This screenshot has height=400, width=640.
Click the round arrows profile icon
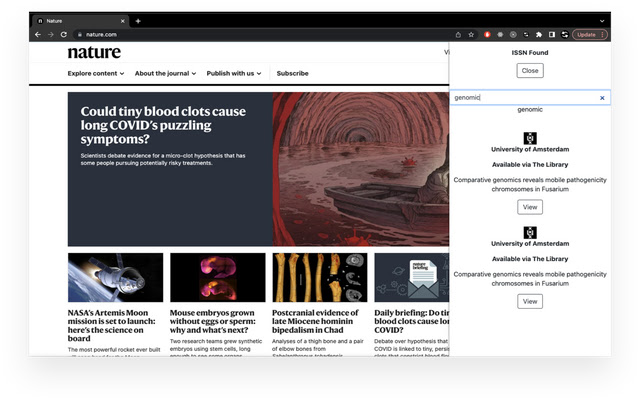tap(565, 35)
